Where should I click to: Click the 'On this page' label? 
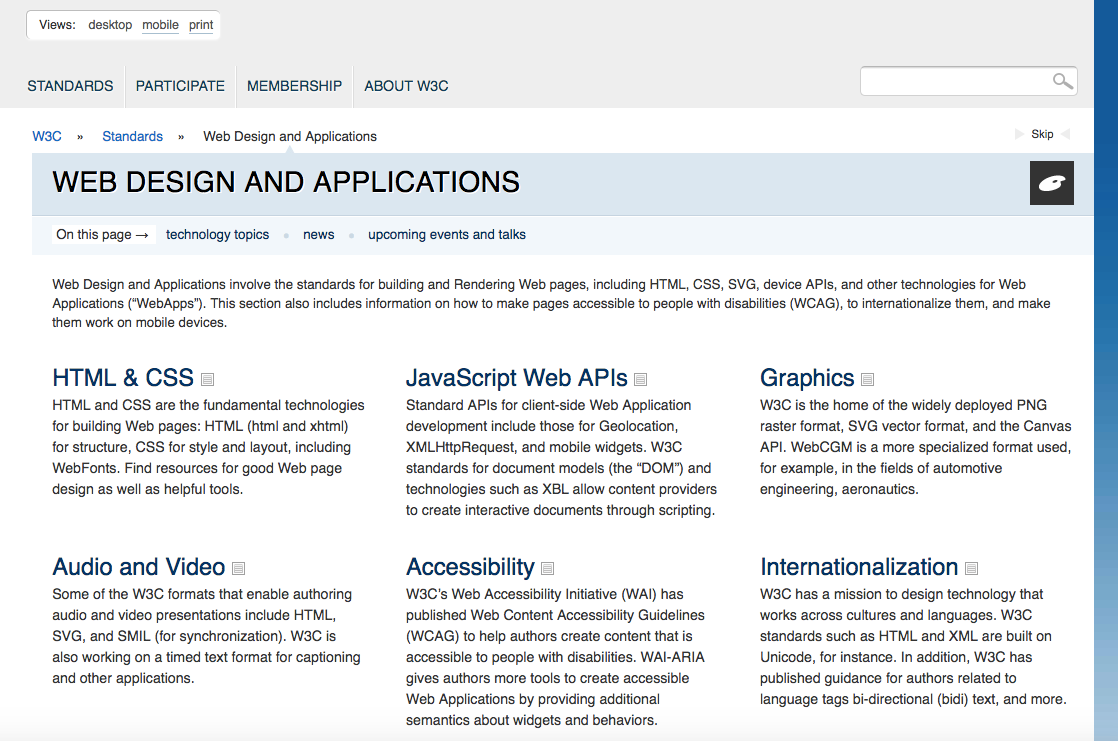coord(103,235)
